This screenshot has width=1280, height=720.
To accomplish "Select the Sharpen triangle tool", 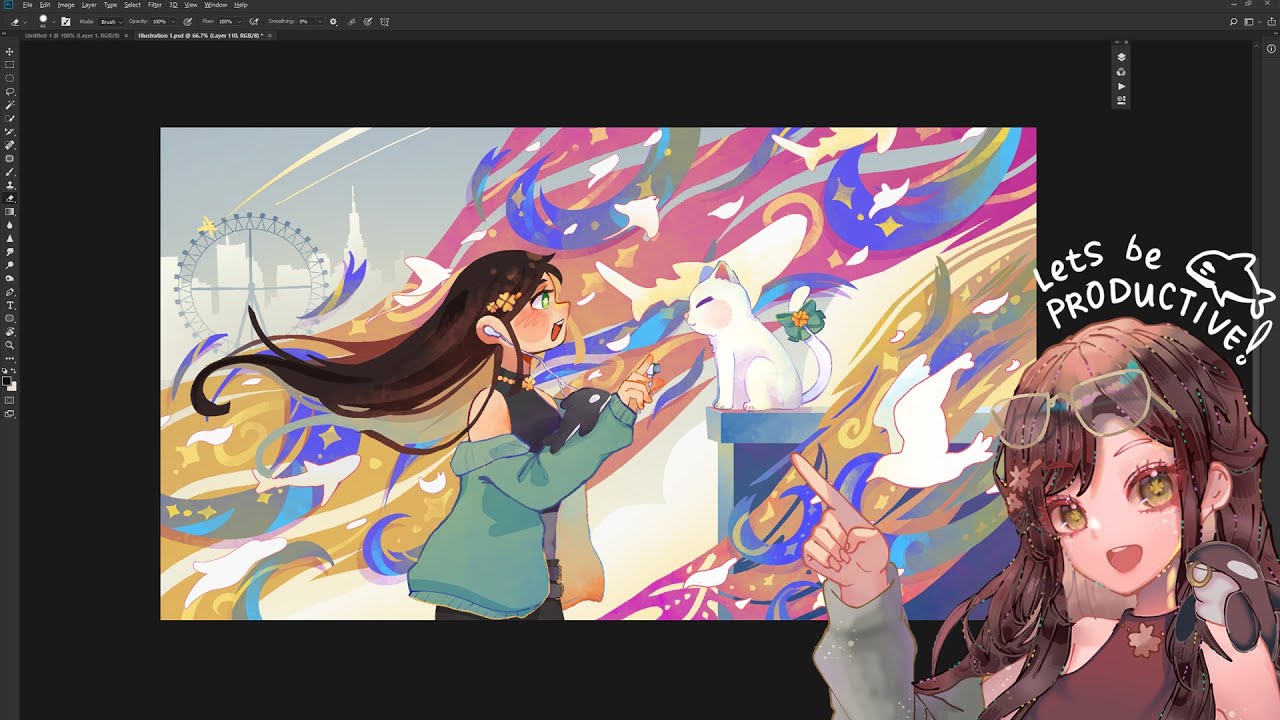I will (x=10, y=238).
